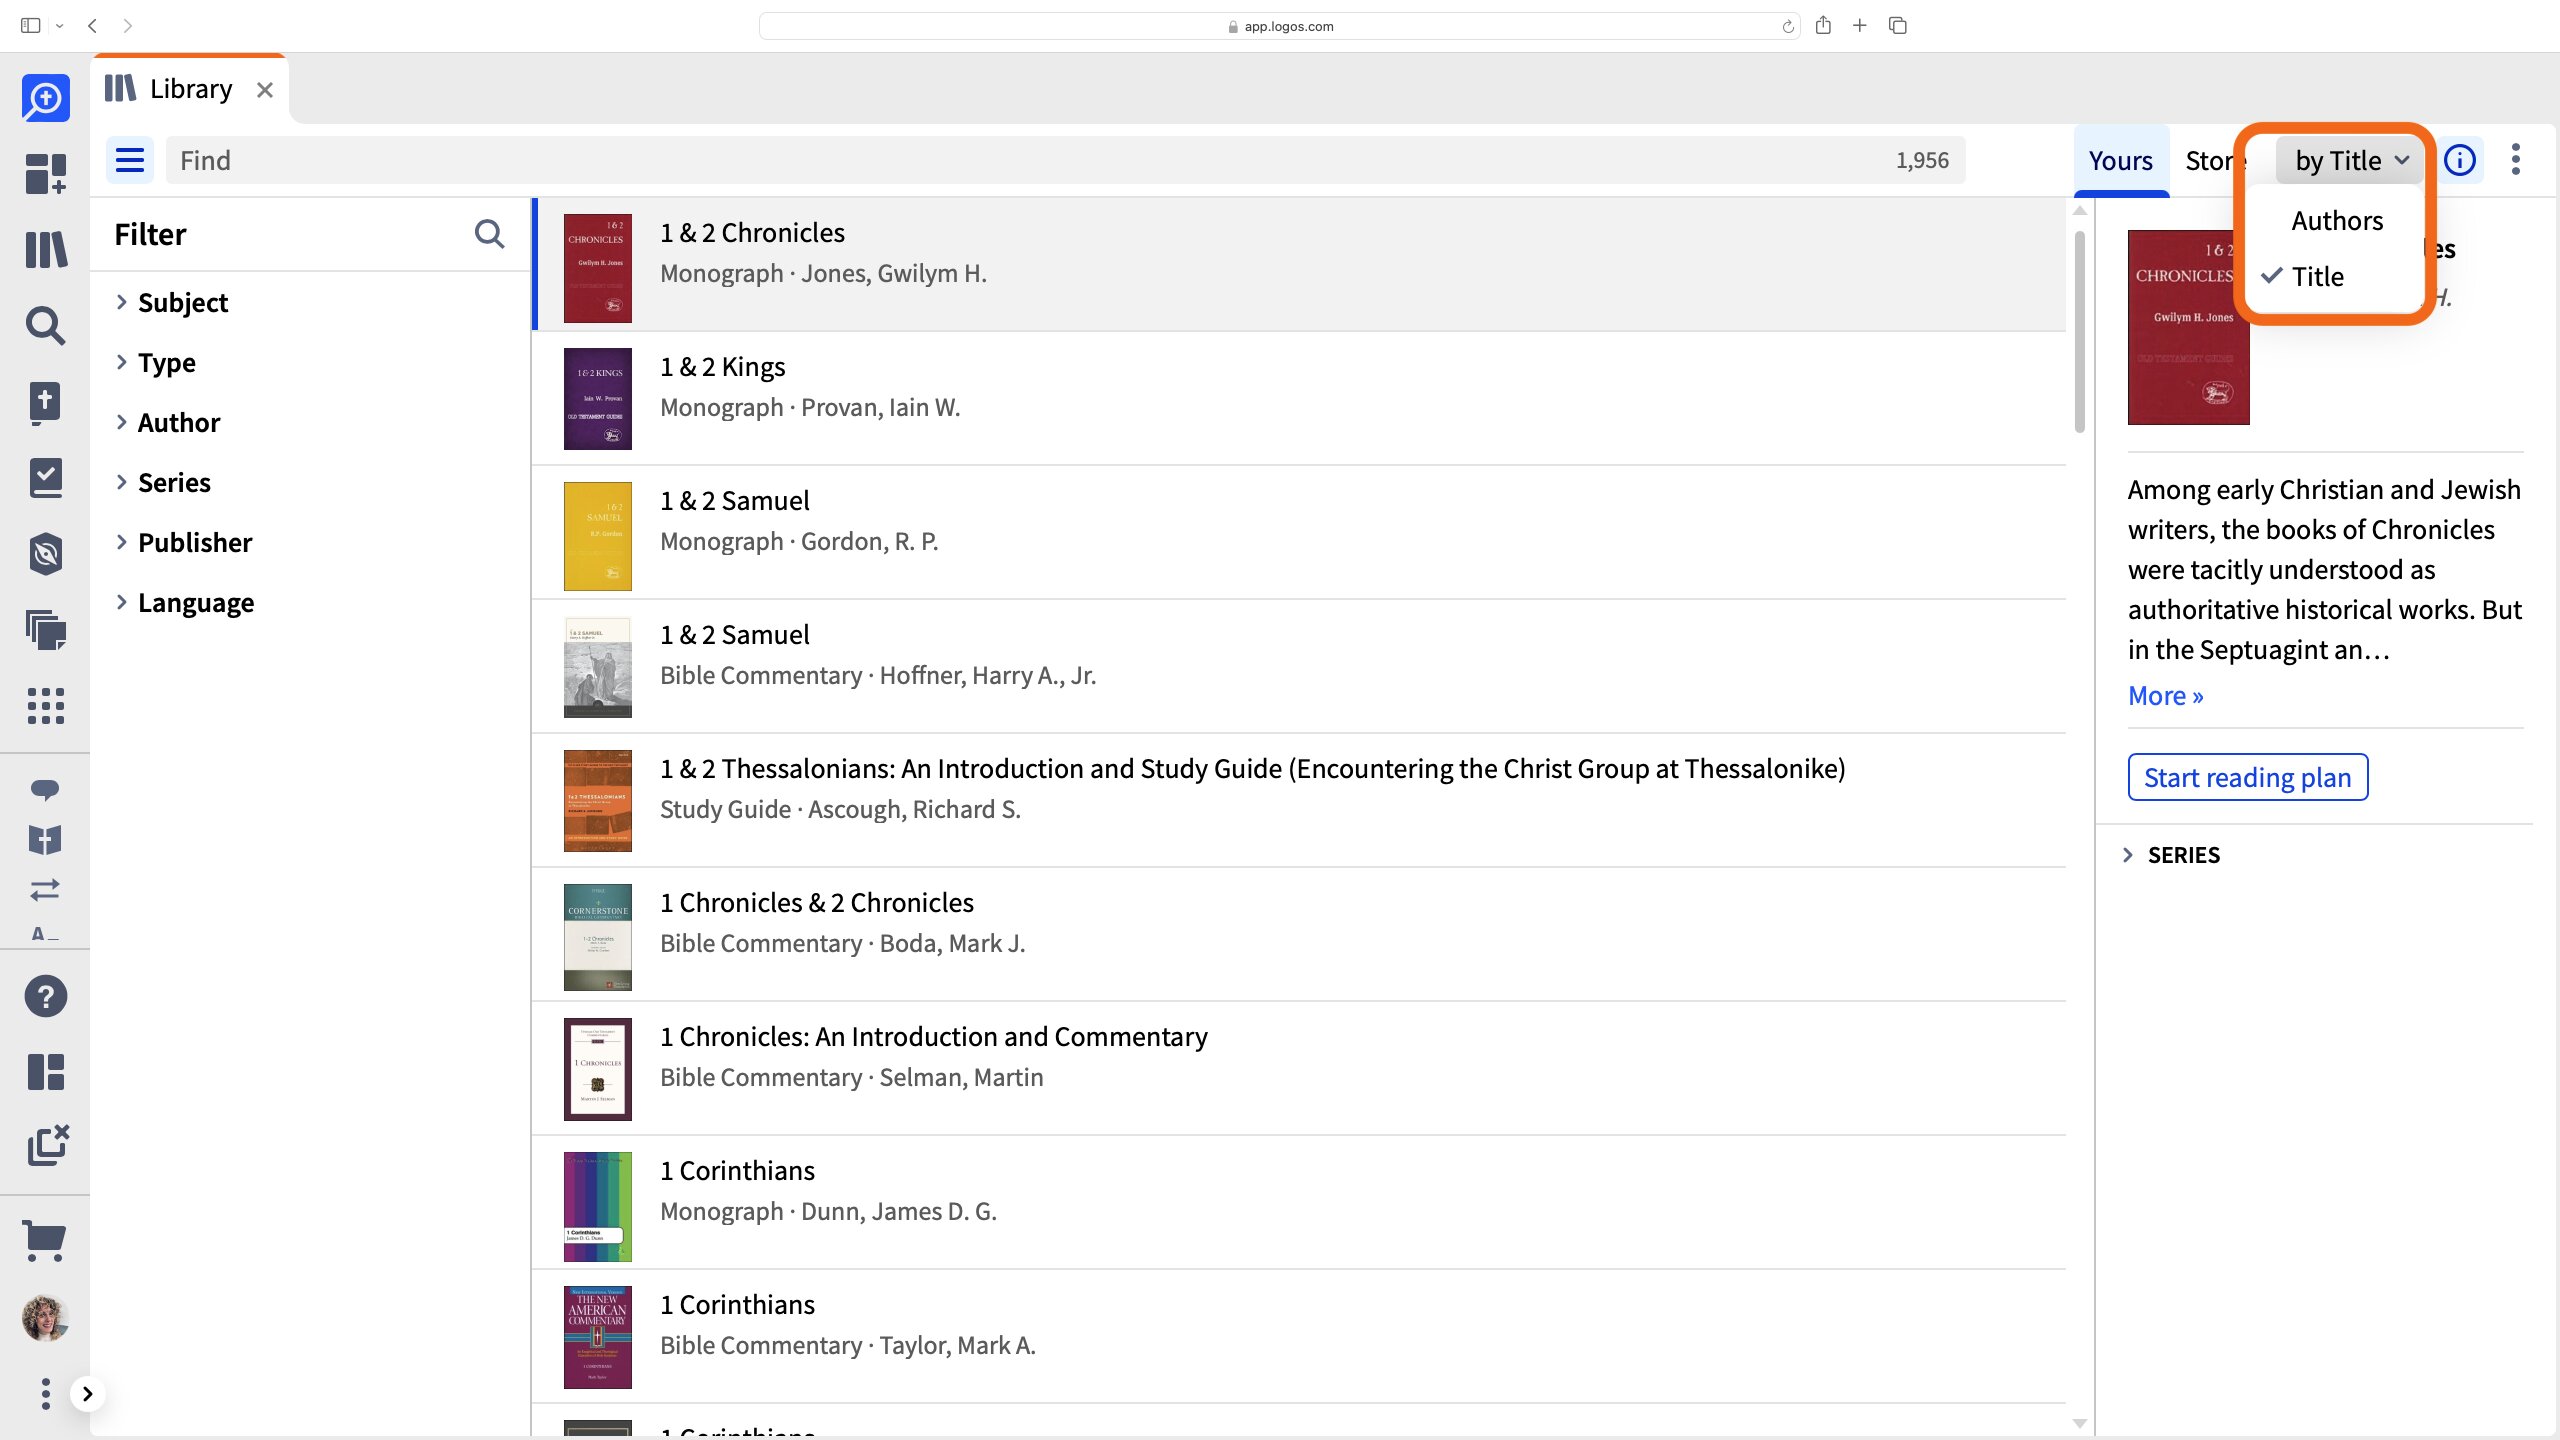Click the open Bible shortcut icon

45,840
